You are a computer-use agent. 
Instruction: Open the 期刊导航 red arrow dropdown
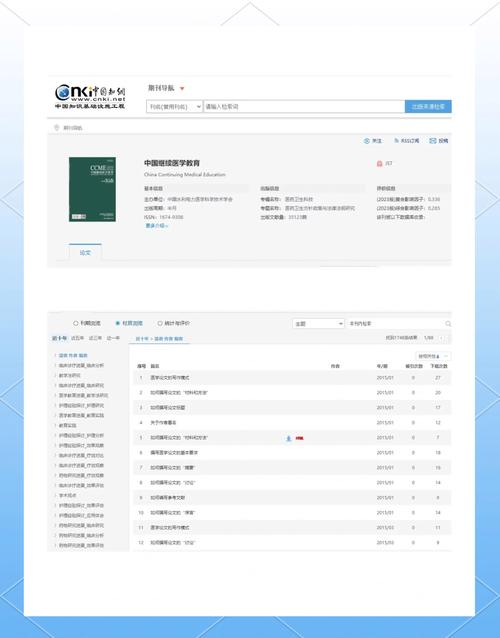point(182,89)
